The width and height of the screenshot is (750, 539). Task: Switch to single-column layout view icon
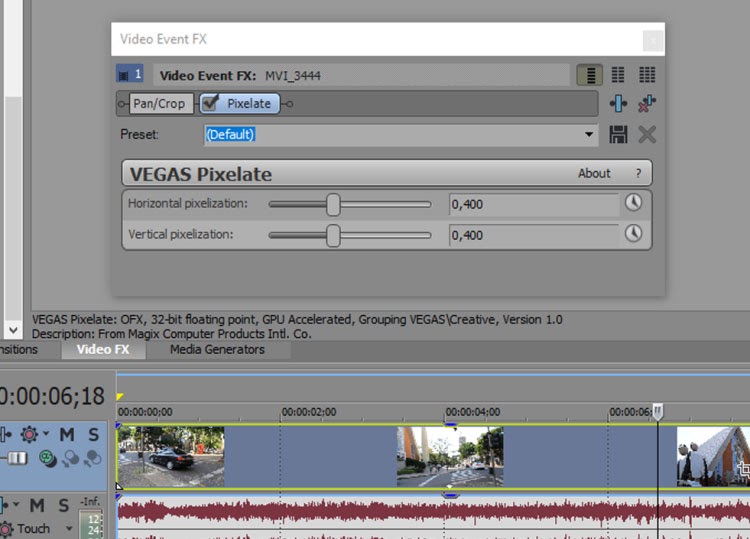tap(590, 75)
